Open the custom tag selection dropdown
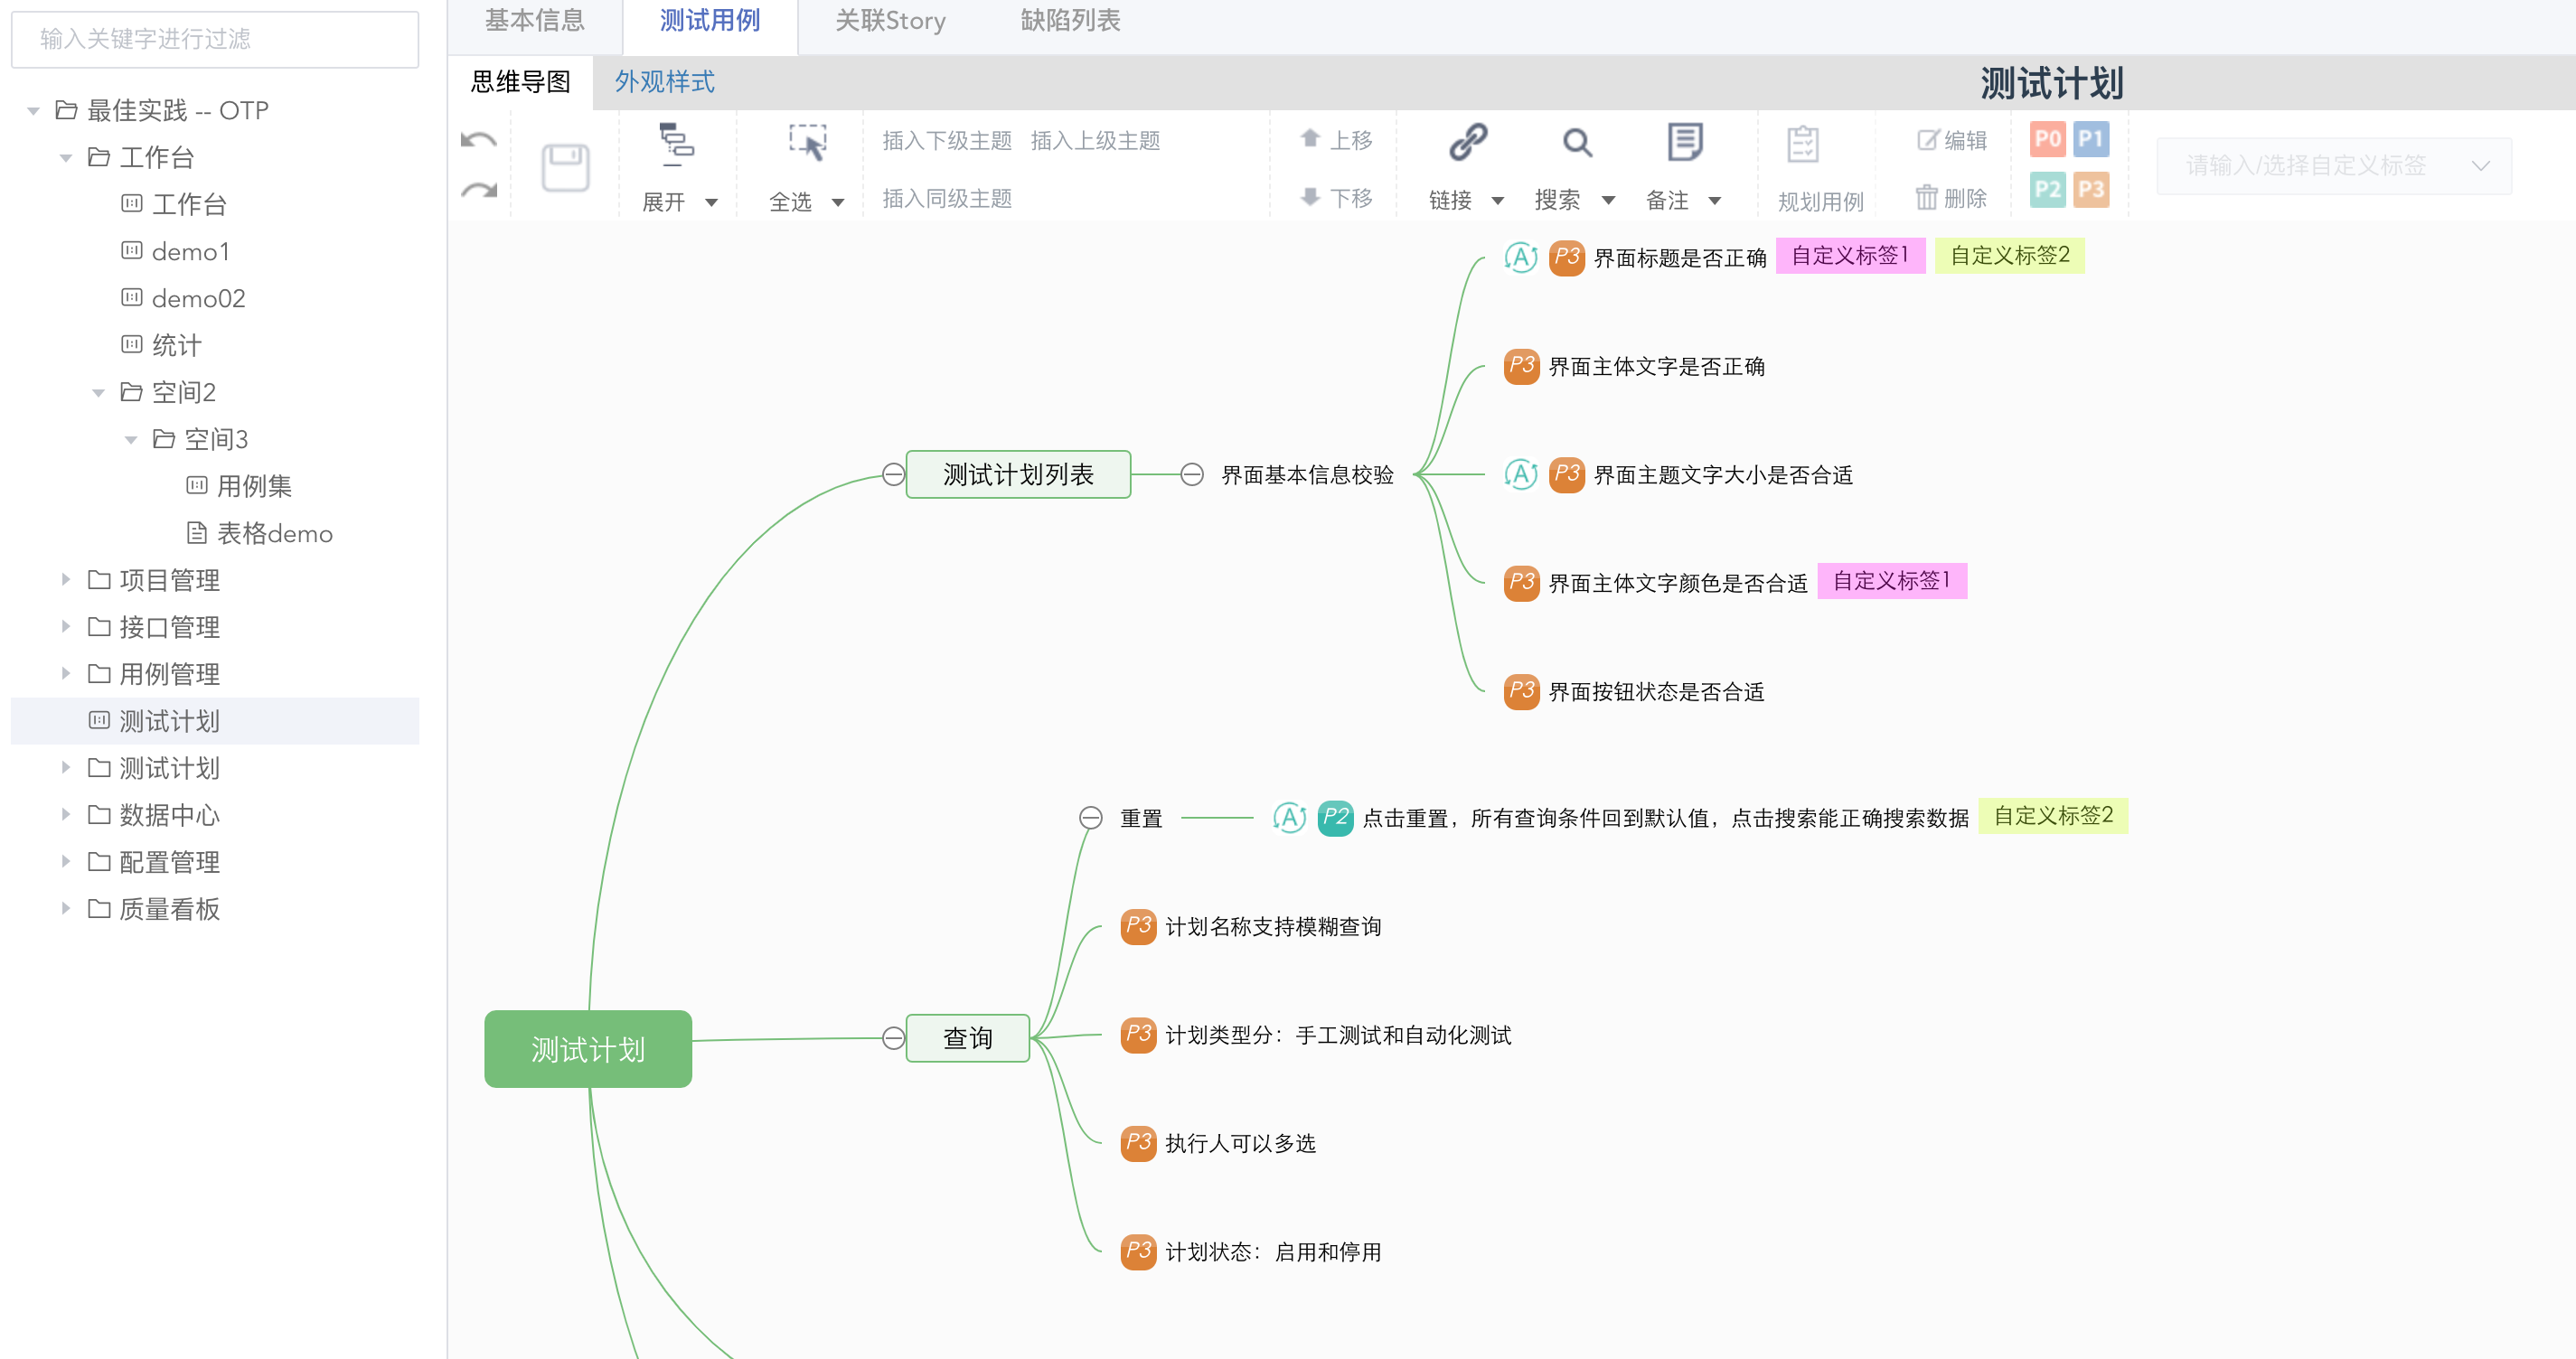Viewport: 2576px width, 1359px height. click(2333, 165)
